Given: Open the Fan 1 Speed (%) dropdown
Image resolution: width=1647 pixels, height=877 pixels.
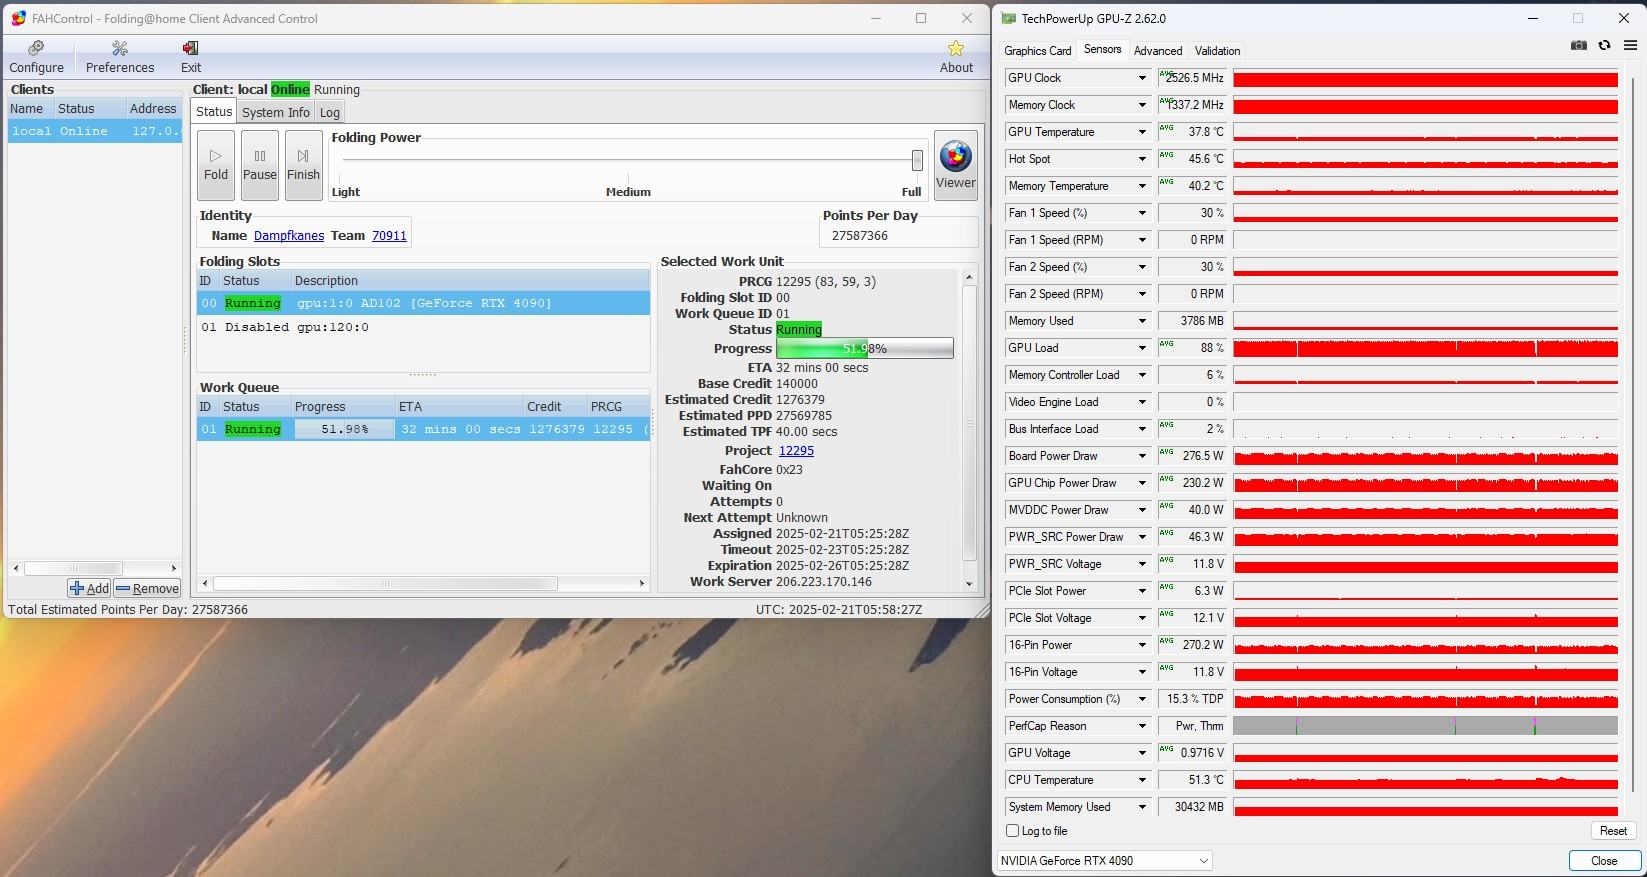Looking at the screenshot, I should 1142,213.
